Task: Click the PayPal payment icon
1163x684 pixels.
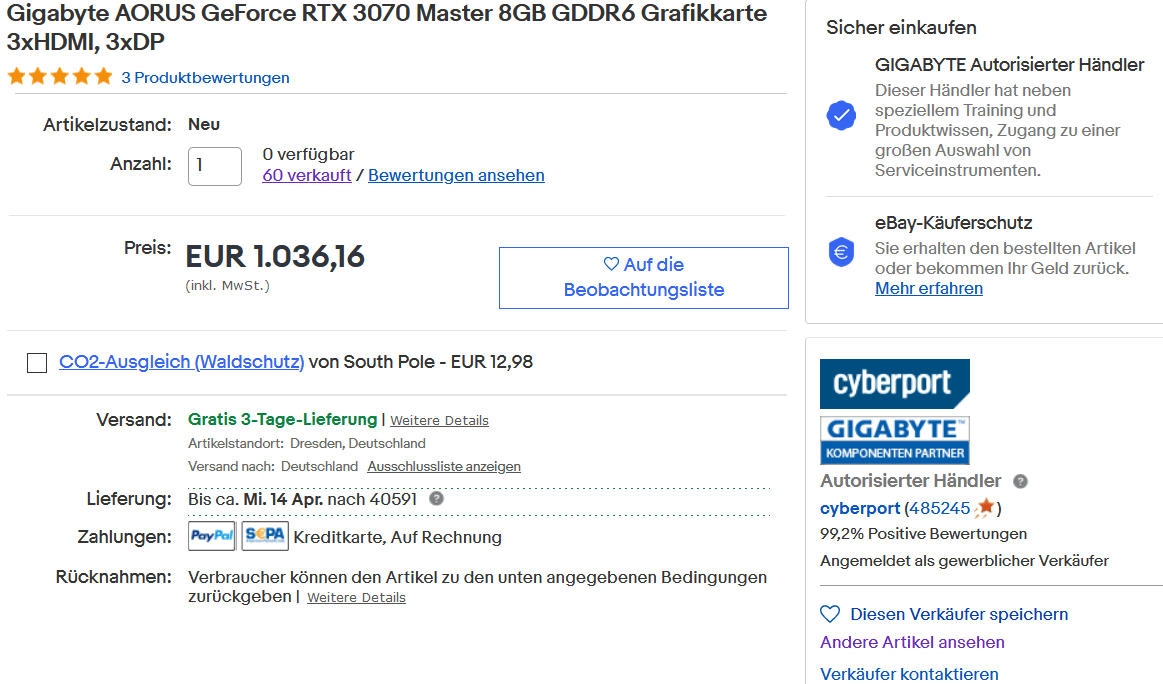Action: 212,536
